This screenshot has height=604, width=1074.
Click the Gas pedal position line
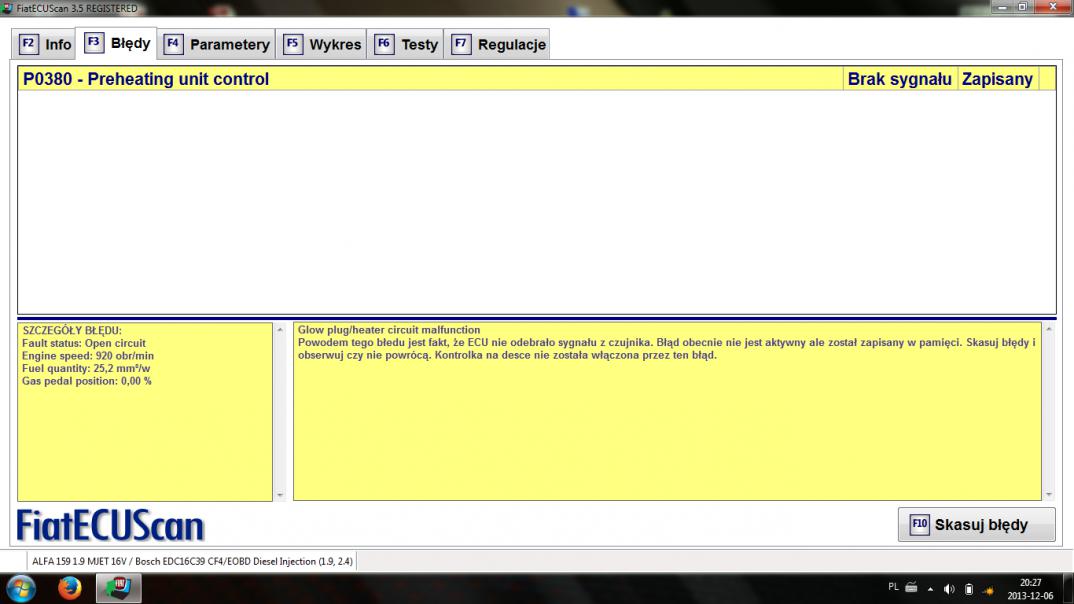coord(86,381)
